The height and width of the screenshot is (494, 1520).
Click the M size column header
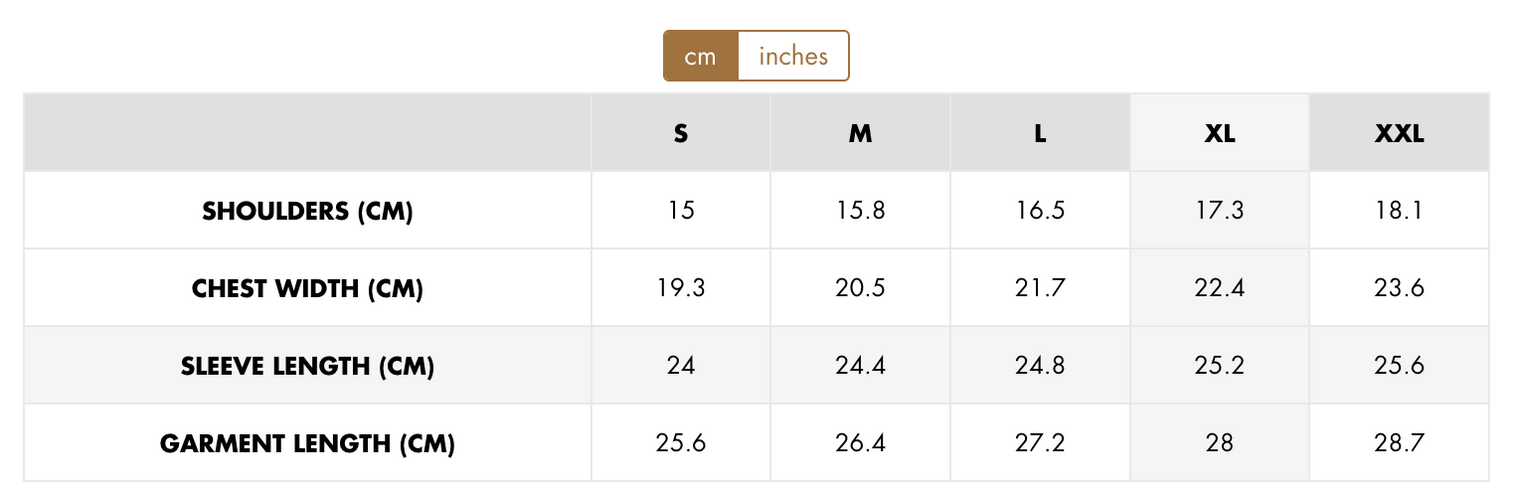point(860,133)
